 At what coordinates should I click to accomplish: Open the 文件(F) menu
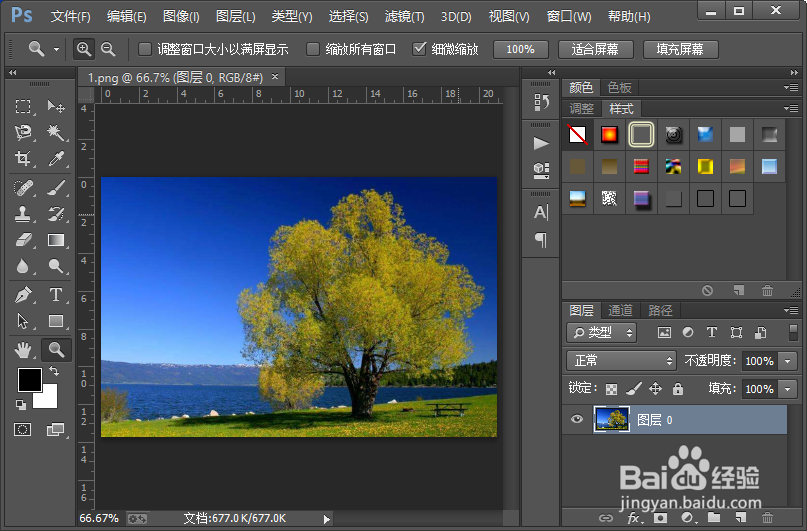(70, 16)
